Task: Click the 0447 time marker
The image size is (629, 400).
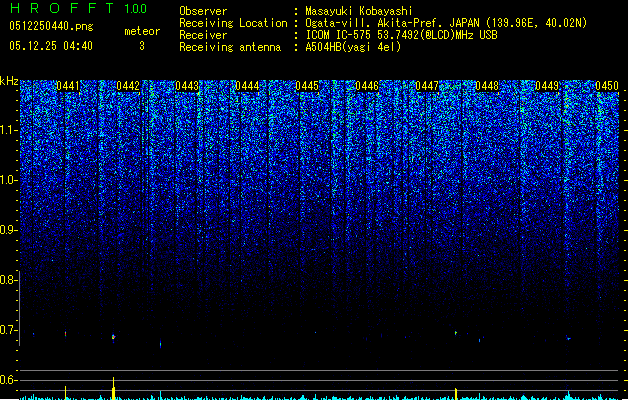Action: pos(427,86)
